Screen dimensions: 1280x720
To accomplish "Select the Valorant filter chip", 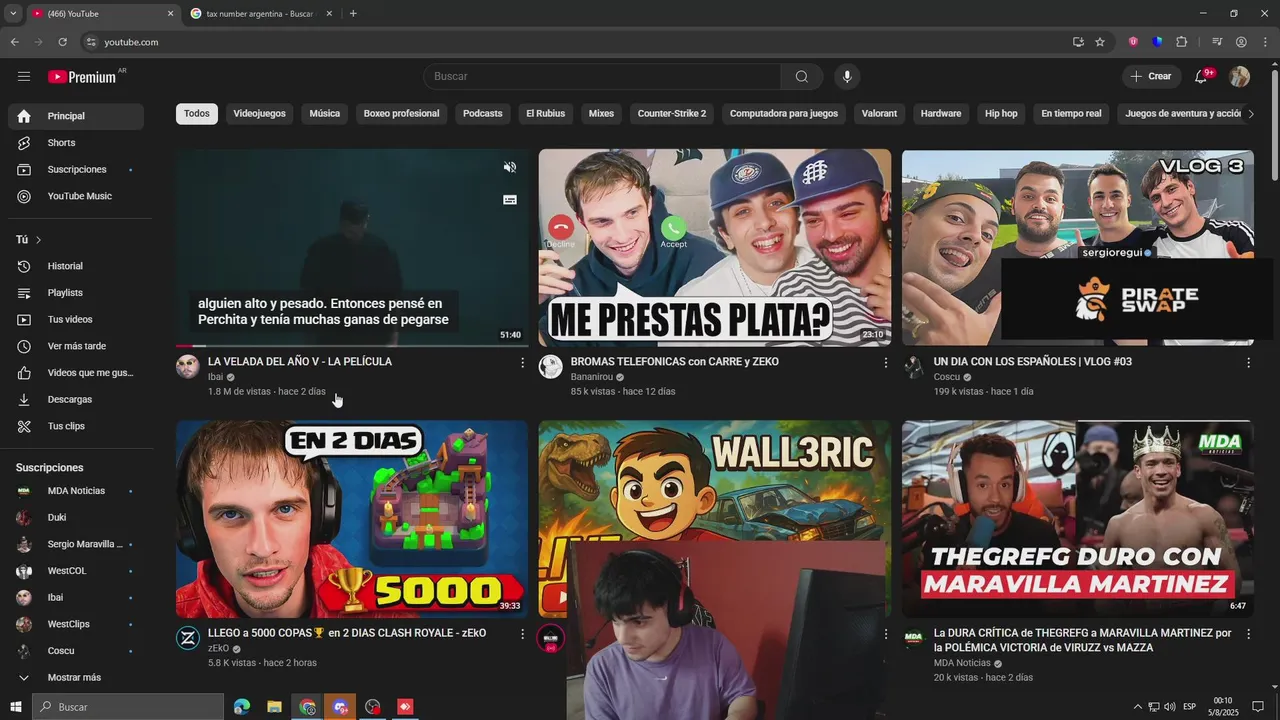I will point(879,113).
